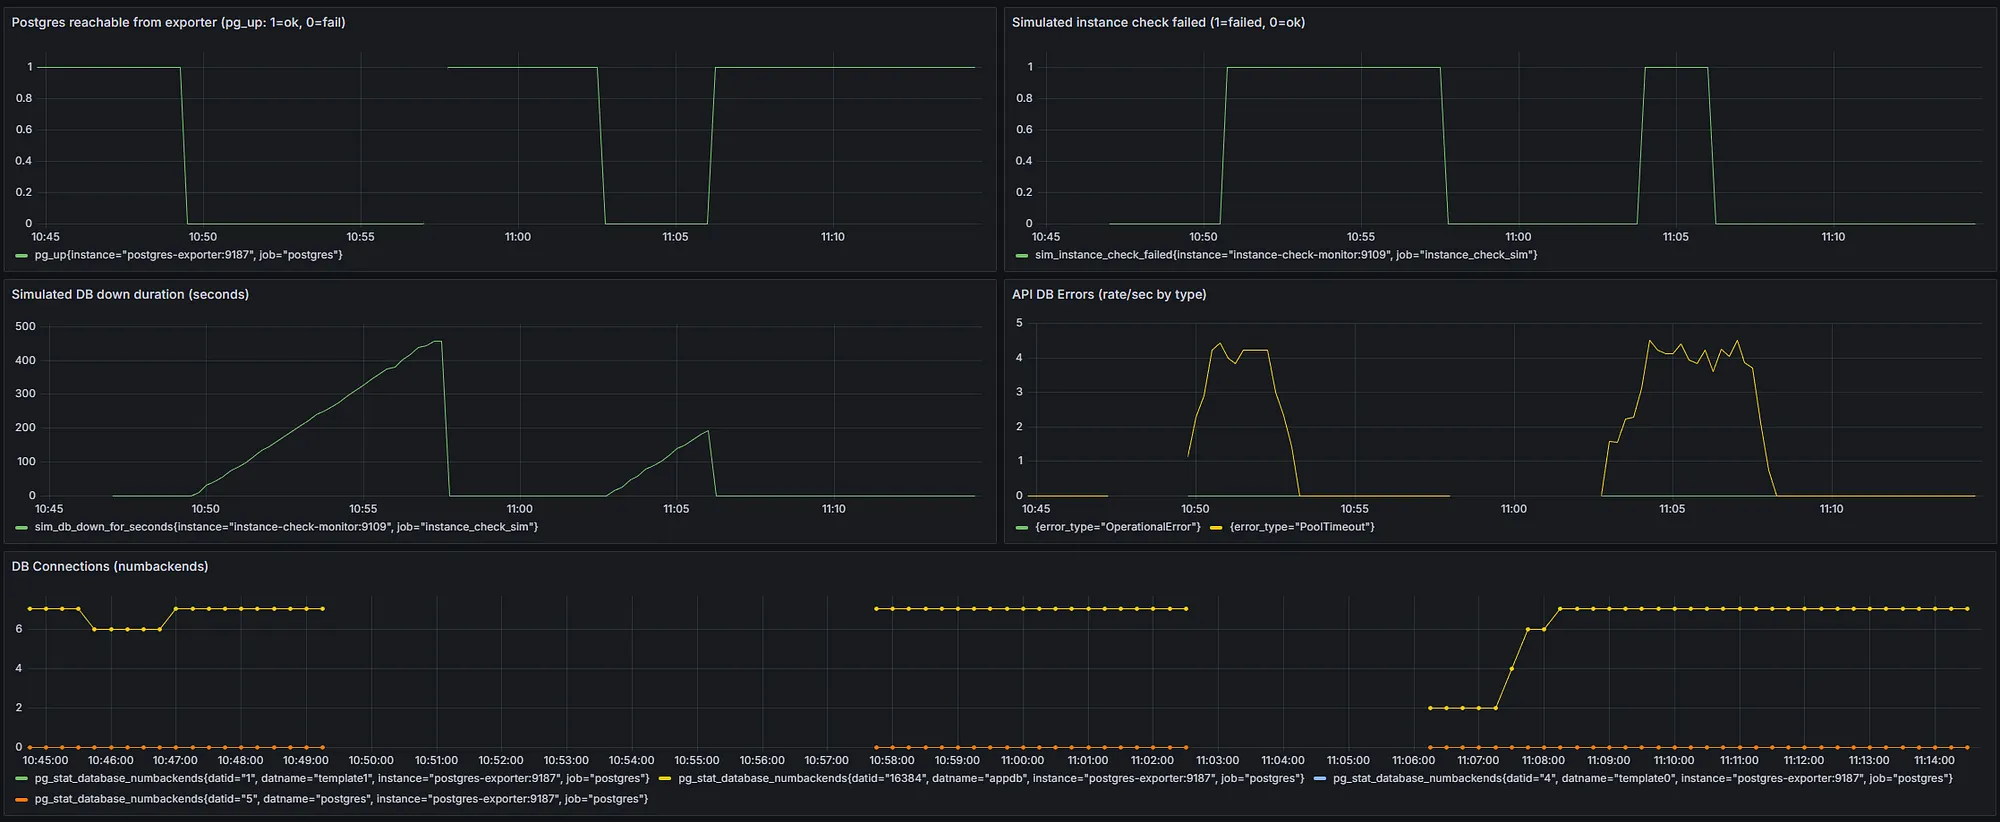Viewport: 2000px width, 822px height.
Task: Click the green color swatch beside pg_up legend
Action: pos(22,256)
